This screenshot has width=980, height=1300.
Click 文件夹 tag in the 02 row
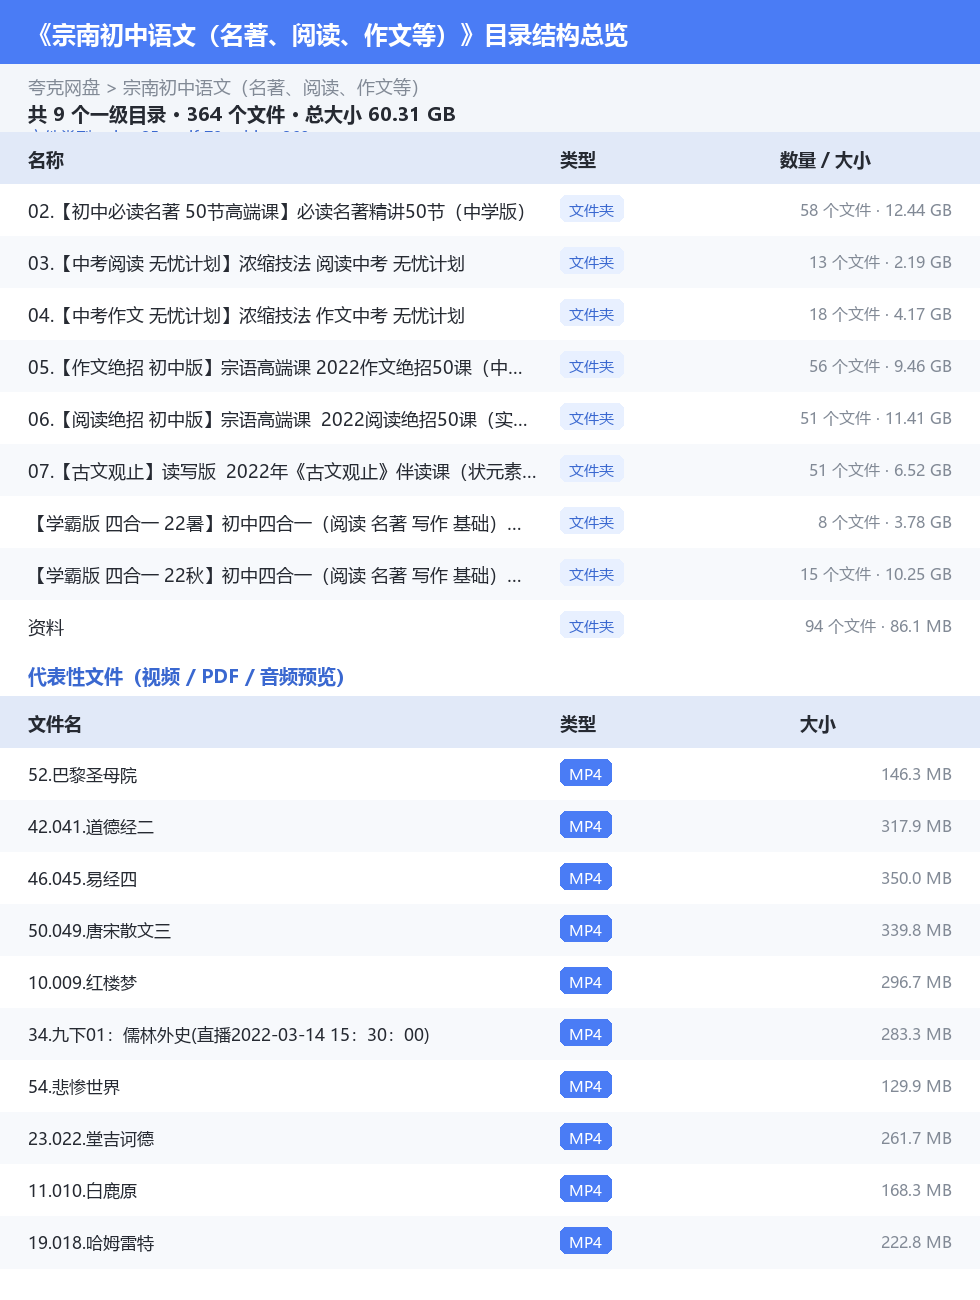[x=592, y=210]
